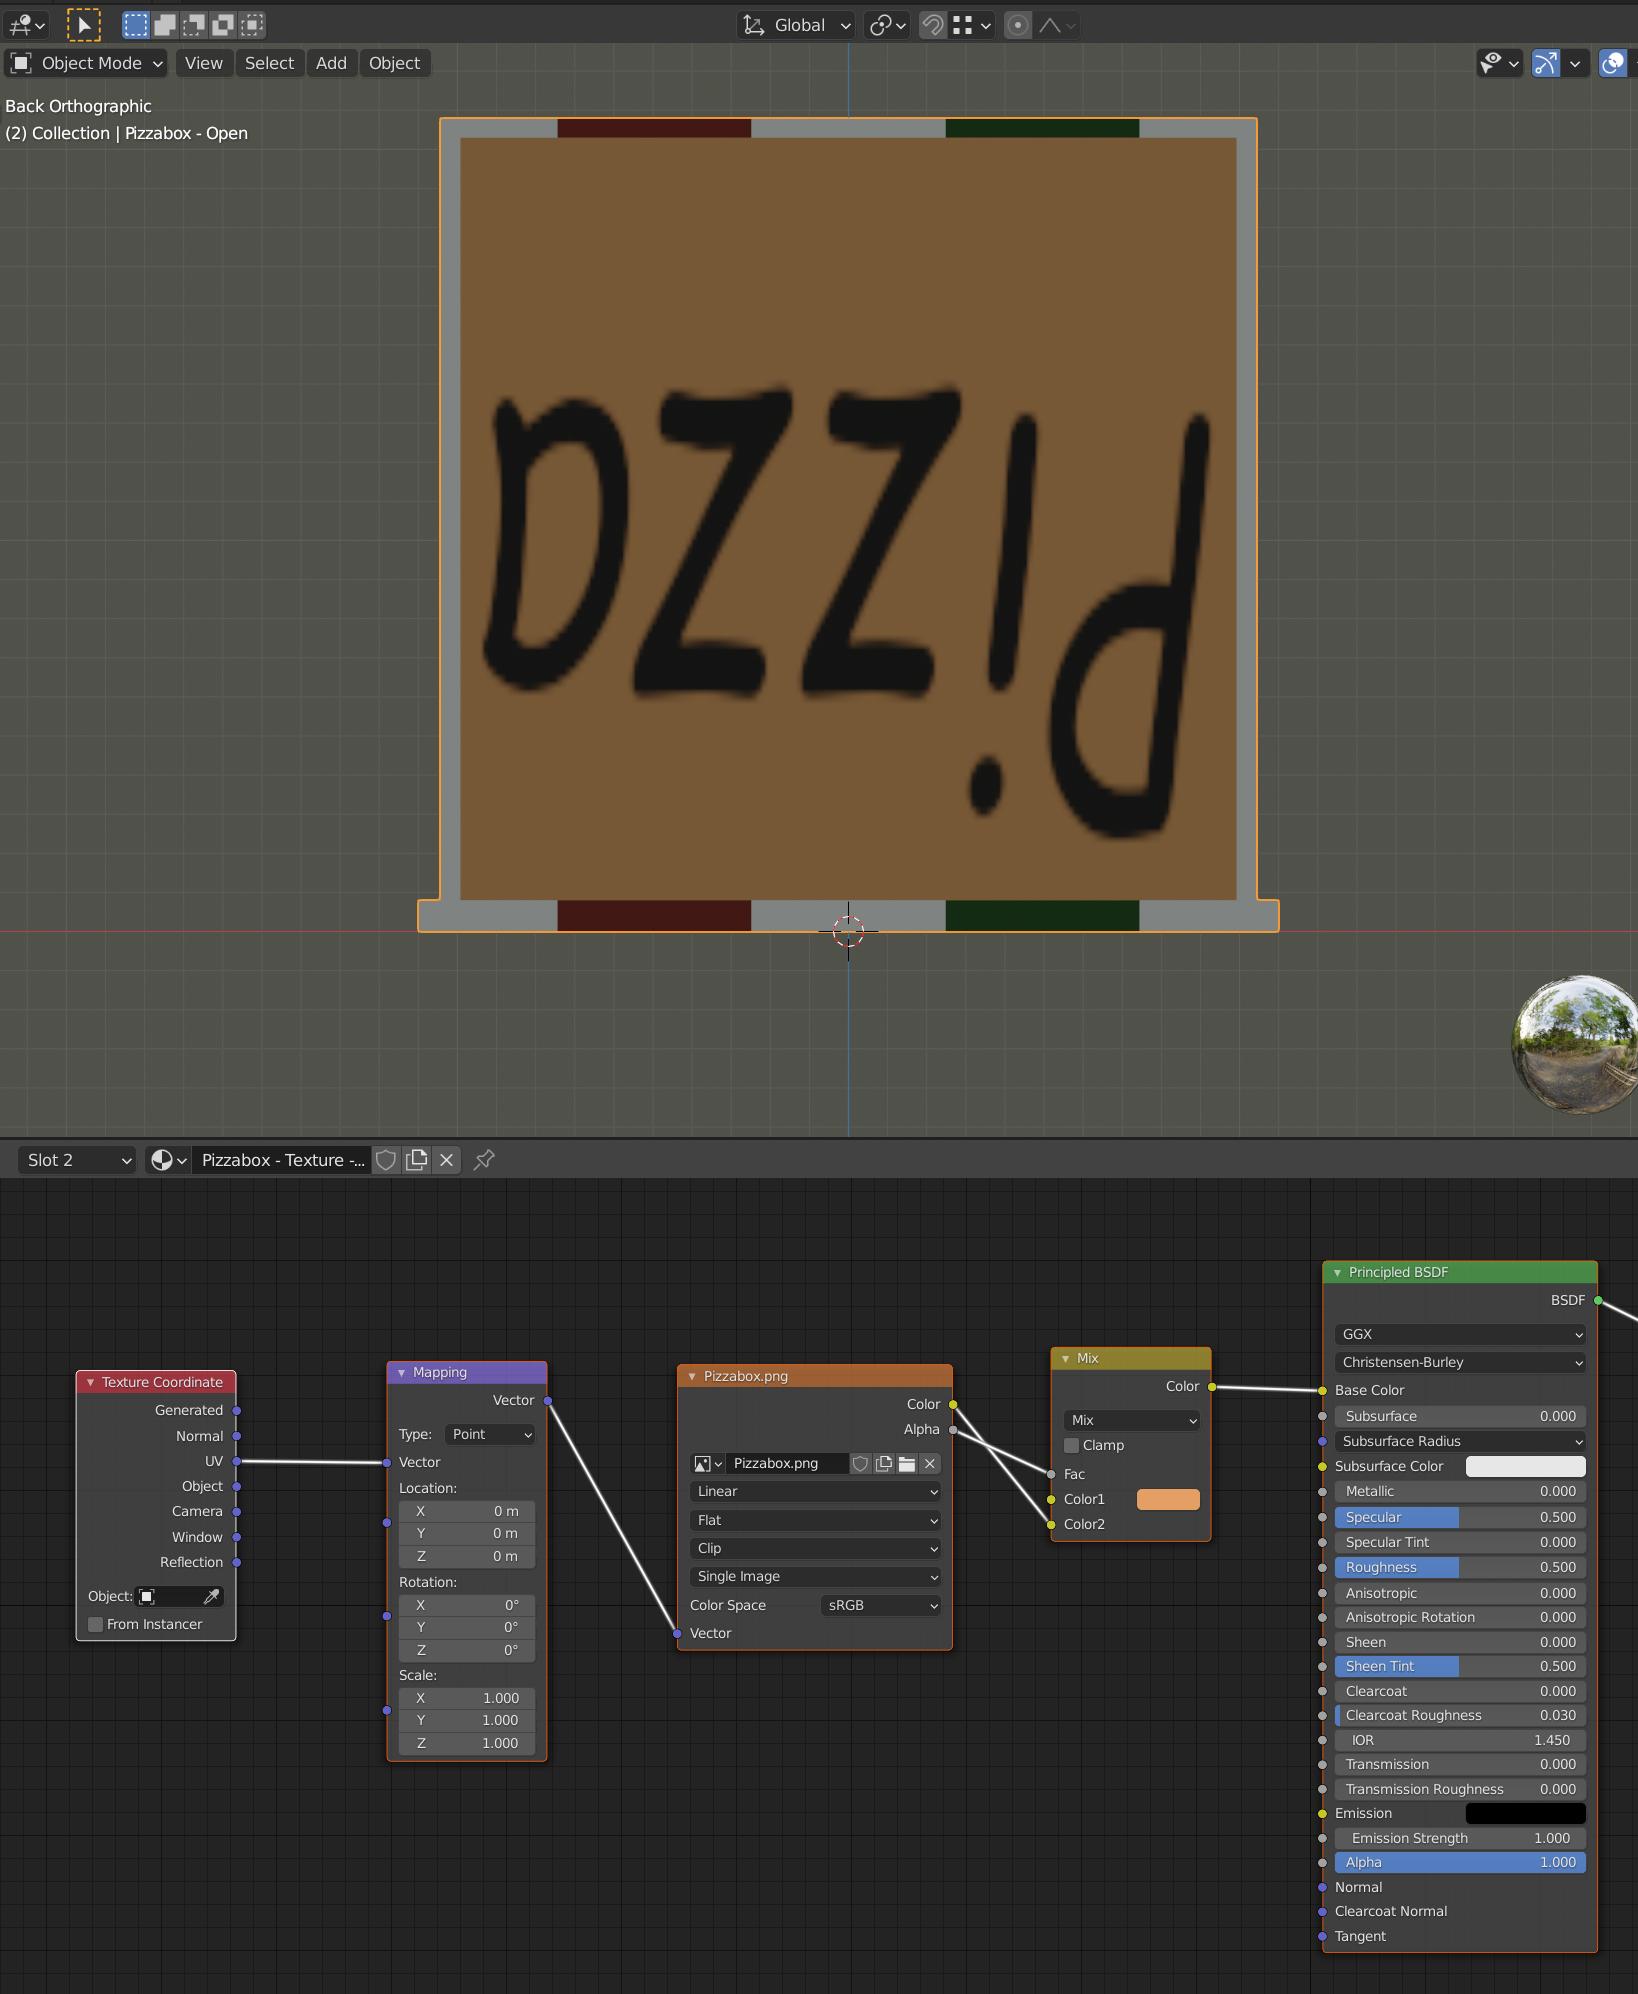Open the sRGB color space dropdown

(881, 1605)
